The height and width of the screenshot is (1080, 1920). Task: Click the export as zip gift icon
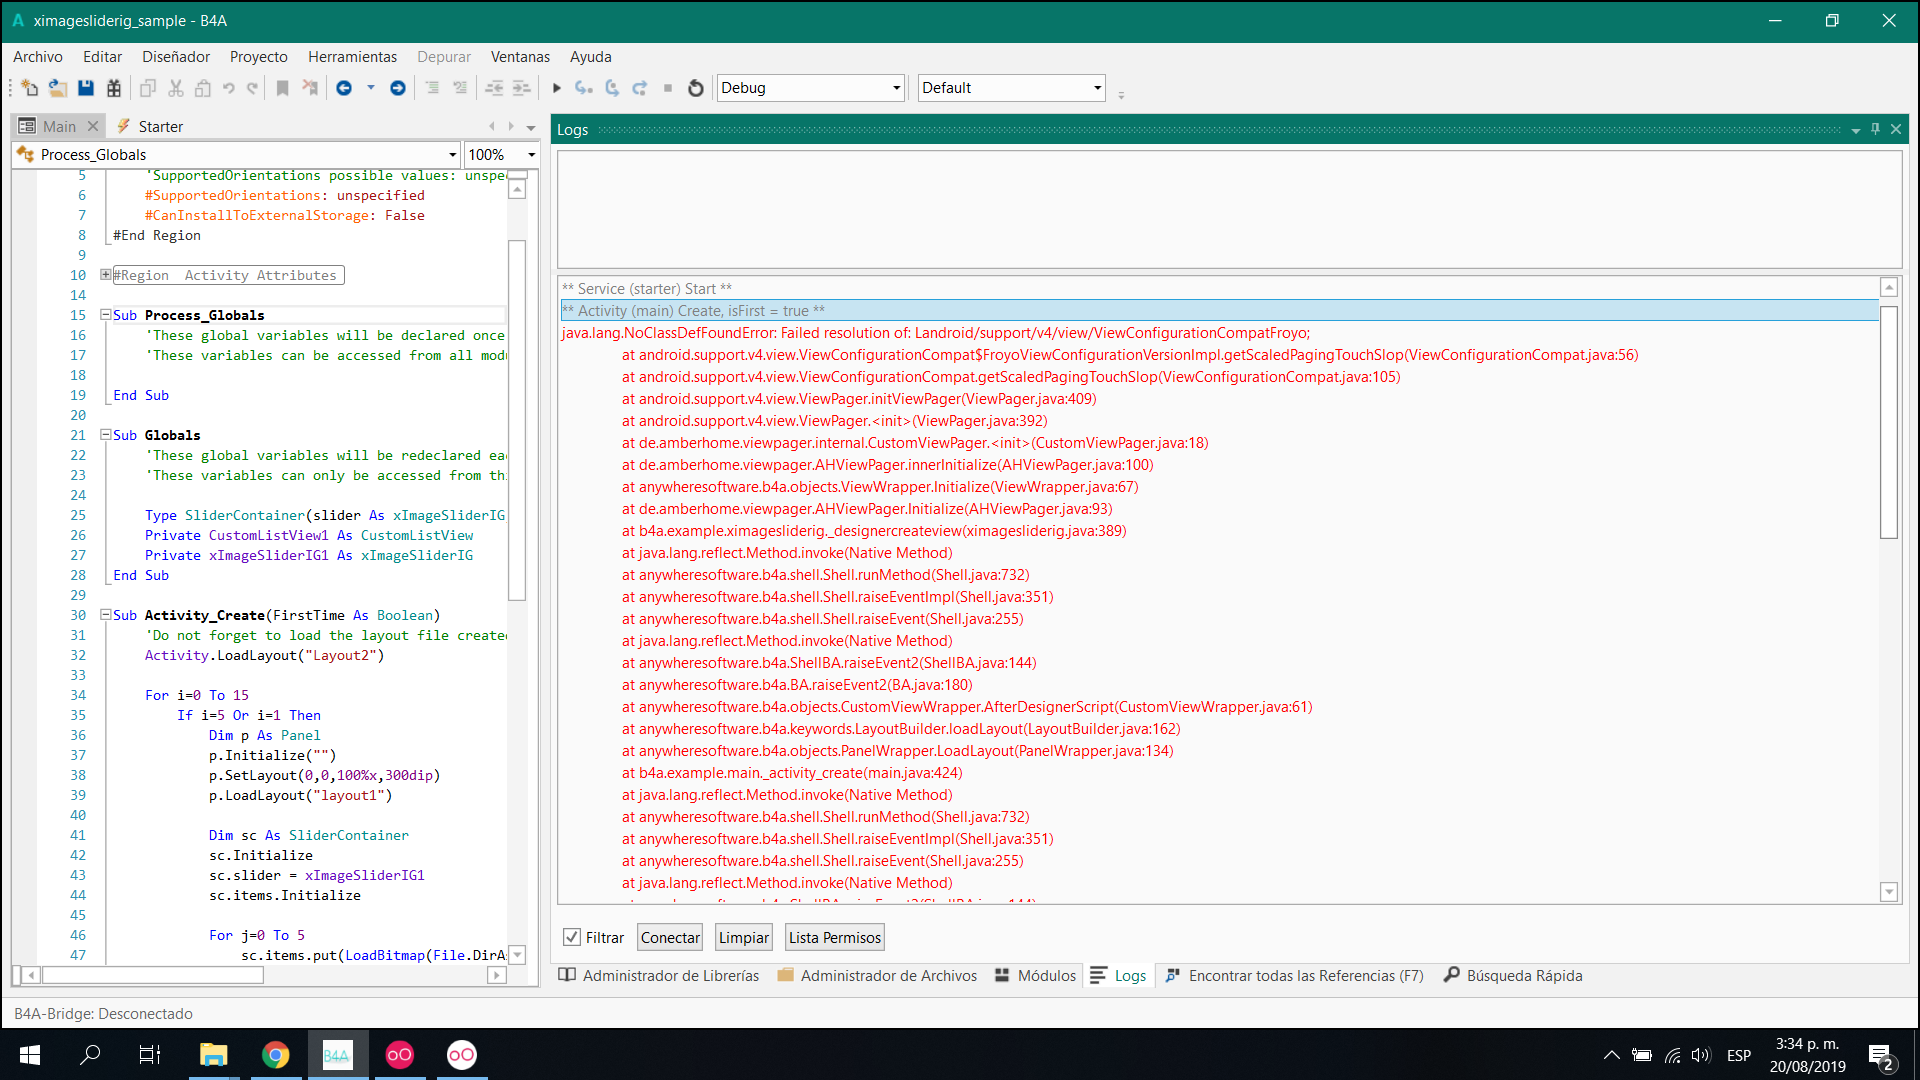click(114, 88)
